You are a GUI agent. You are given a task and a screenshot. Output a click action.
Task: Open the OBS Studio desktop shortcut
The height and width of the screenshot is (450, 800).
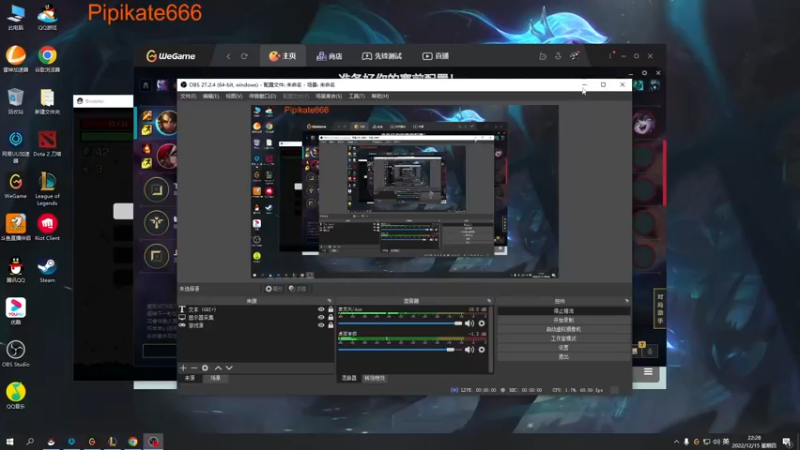[15, 354]
